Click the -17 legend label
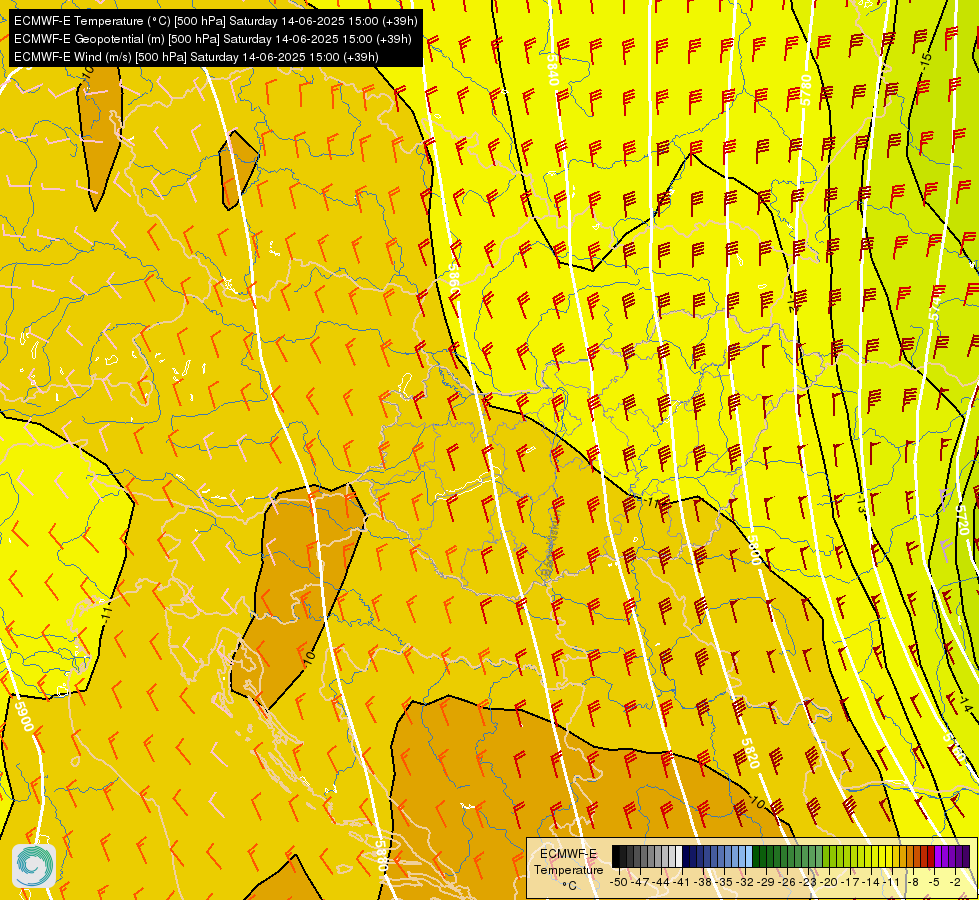Viewport: 979px width, 900px height. [850, 882]
